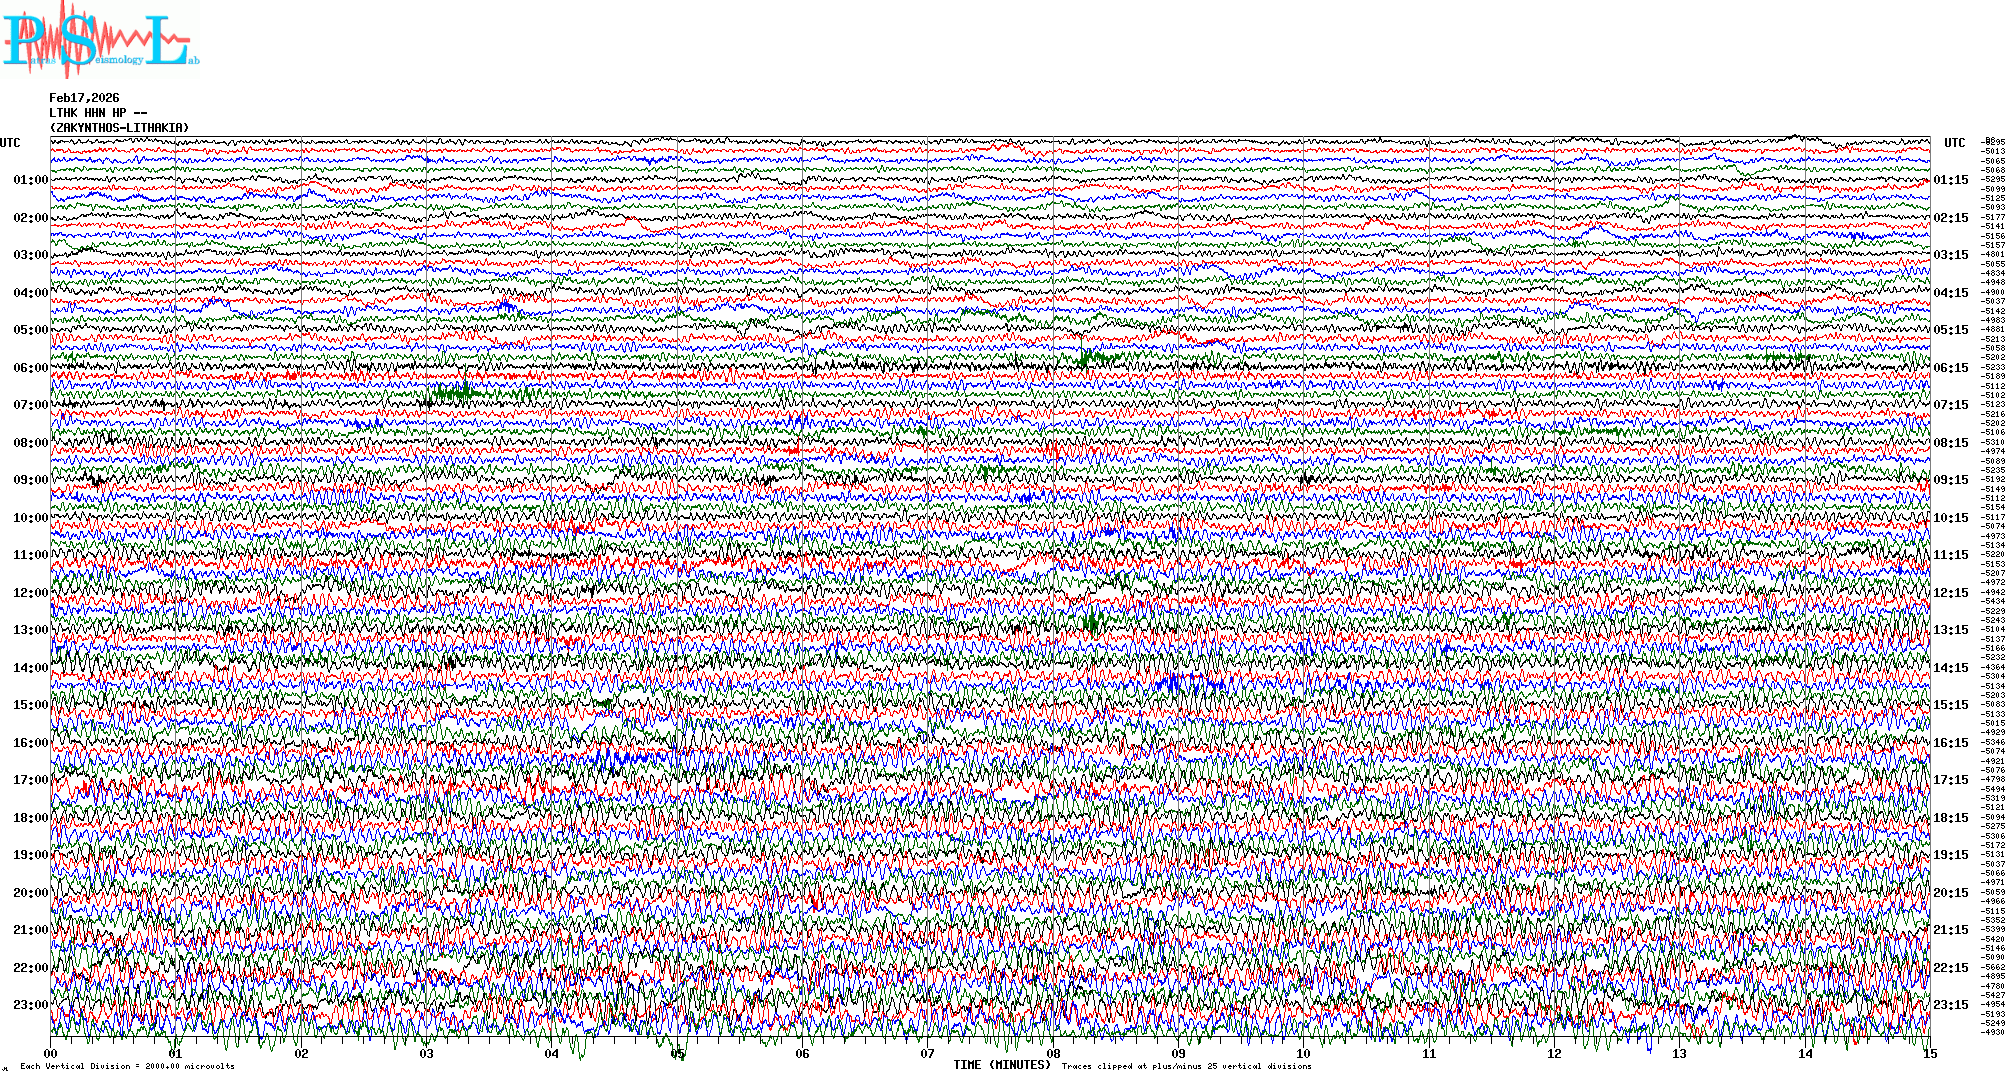Select the 23:00 hour marker on left
2010x1080 pixels.
tap(30, 1005)
